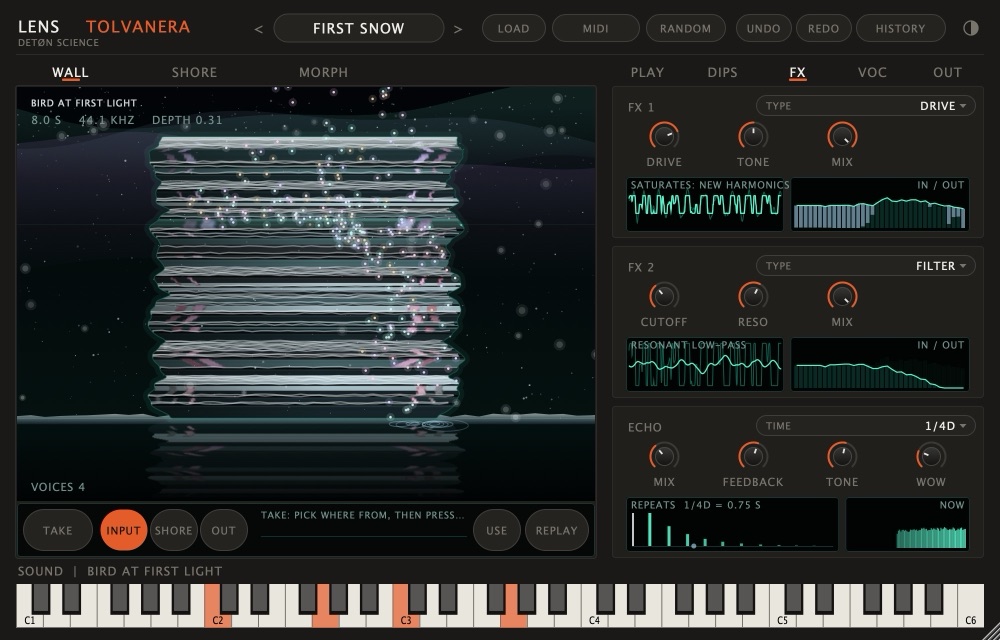The height and width of the screenshot is (640, 1000).
Task: Click the DEPTH 0.31 value
Action: coord(187,120)
